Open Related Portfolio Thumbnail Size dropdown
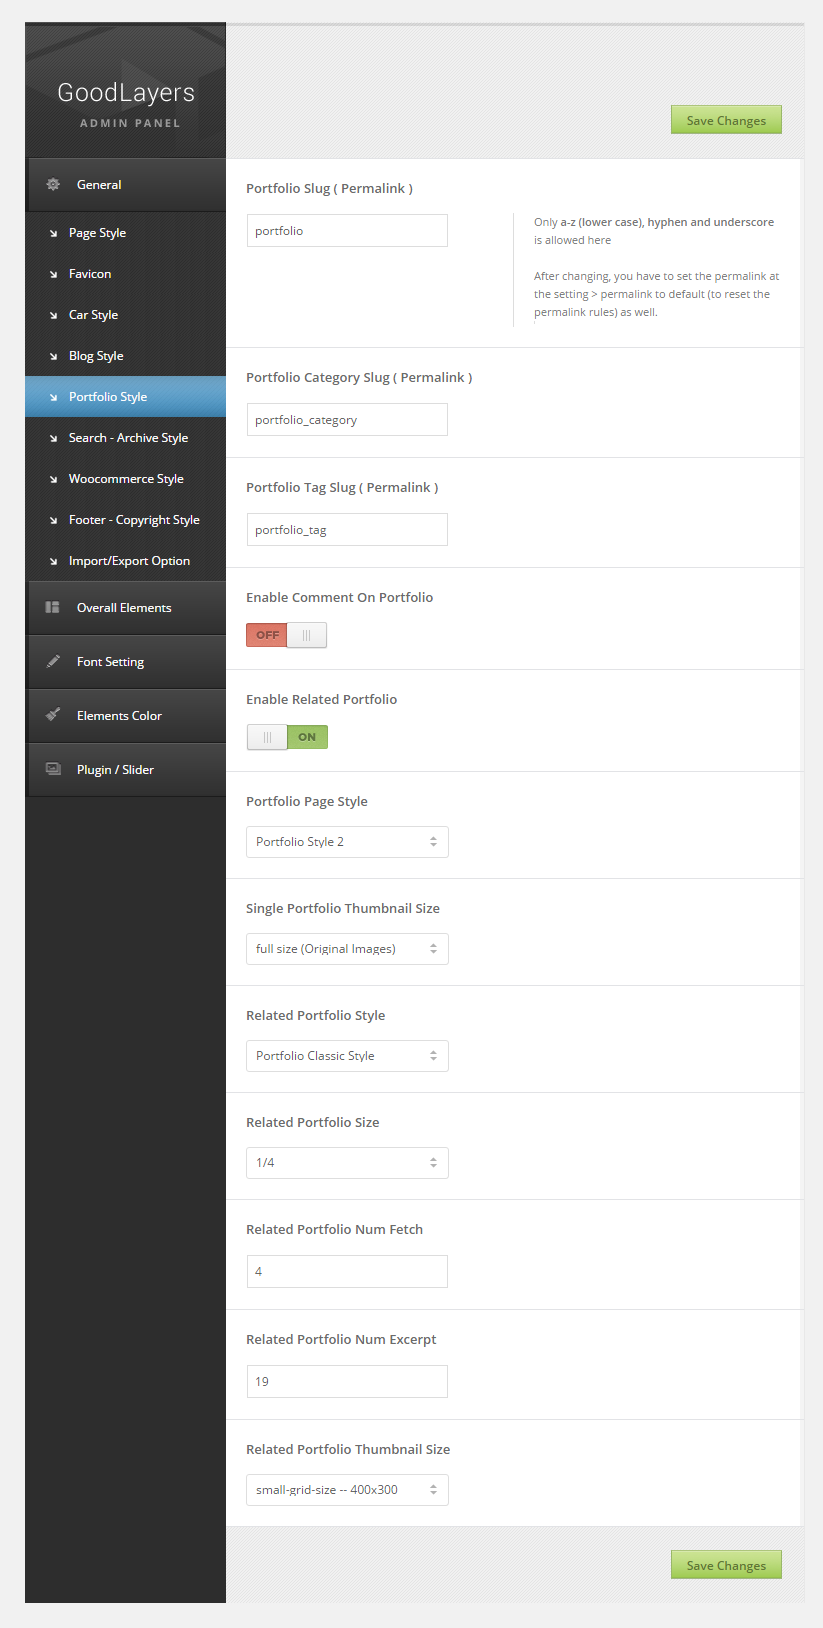Screen dimensions: 823x1628 pos(347,1490)
